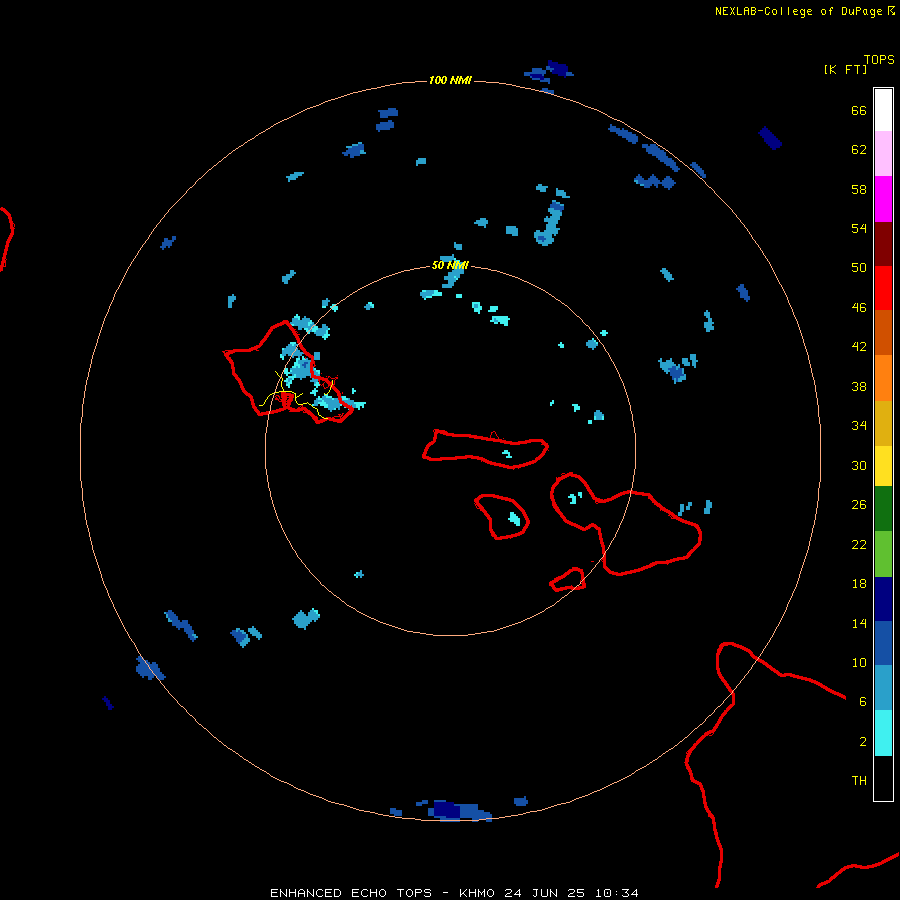Click the dark green legend color band
This screenshot has width=900, height=900.
pyautogui.click(x=883, y=509)
